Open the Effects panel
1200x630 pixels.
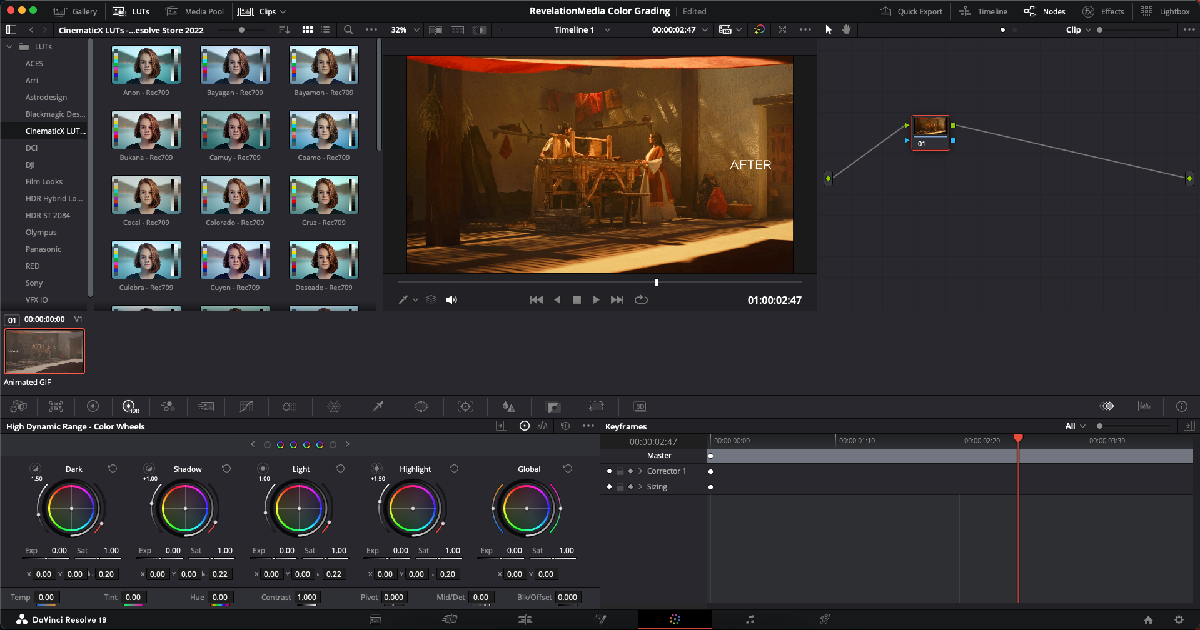(x=1103, y=11)
